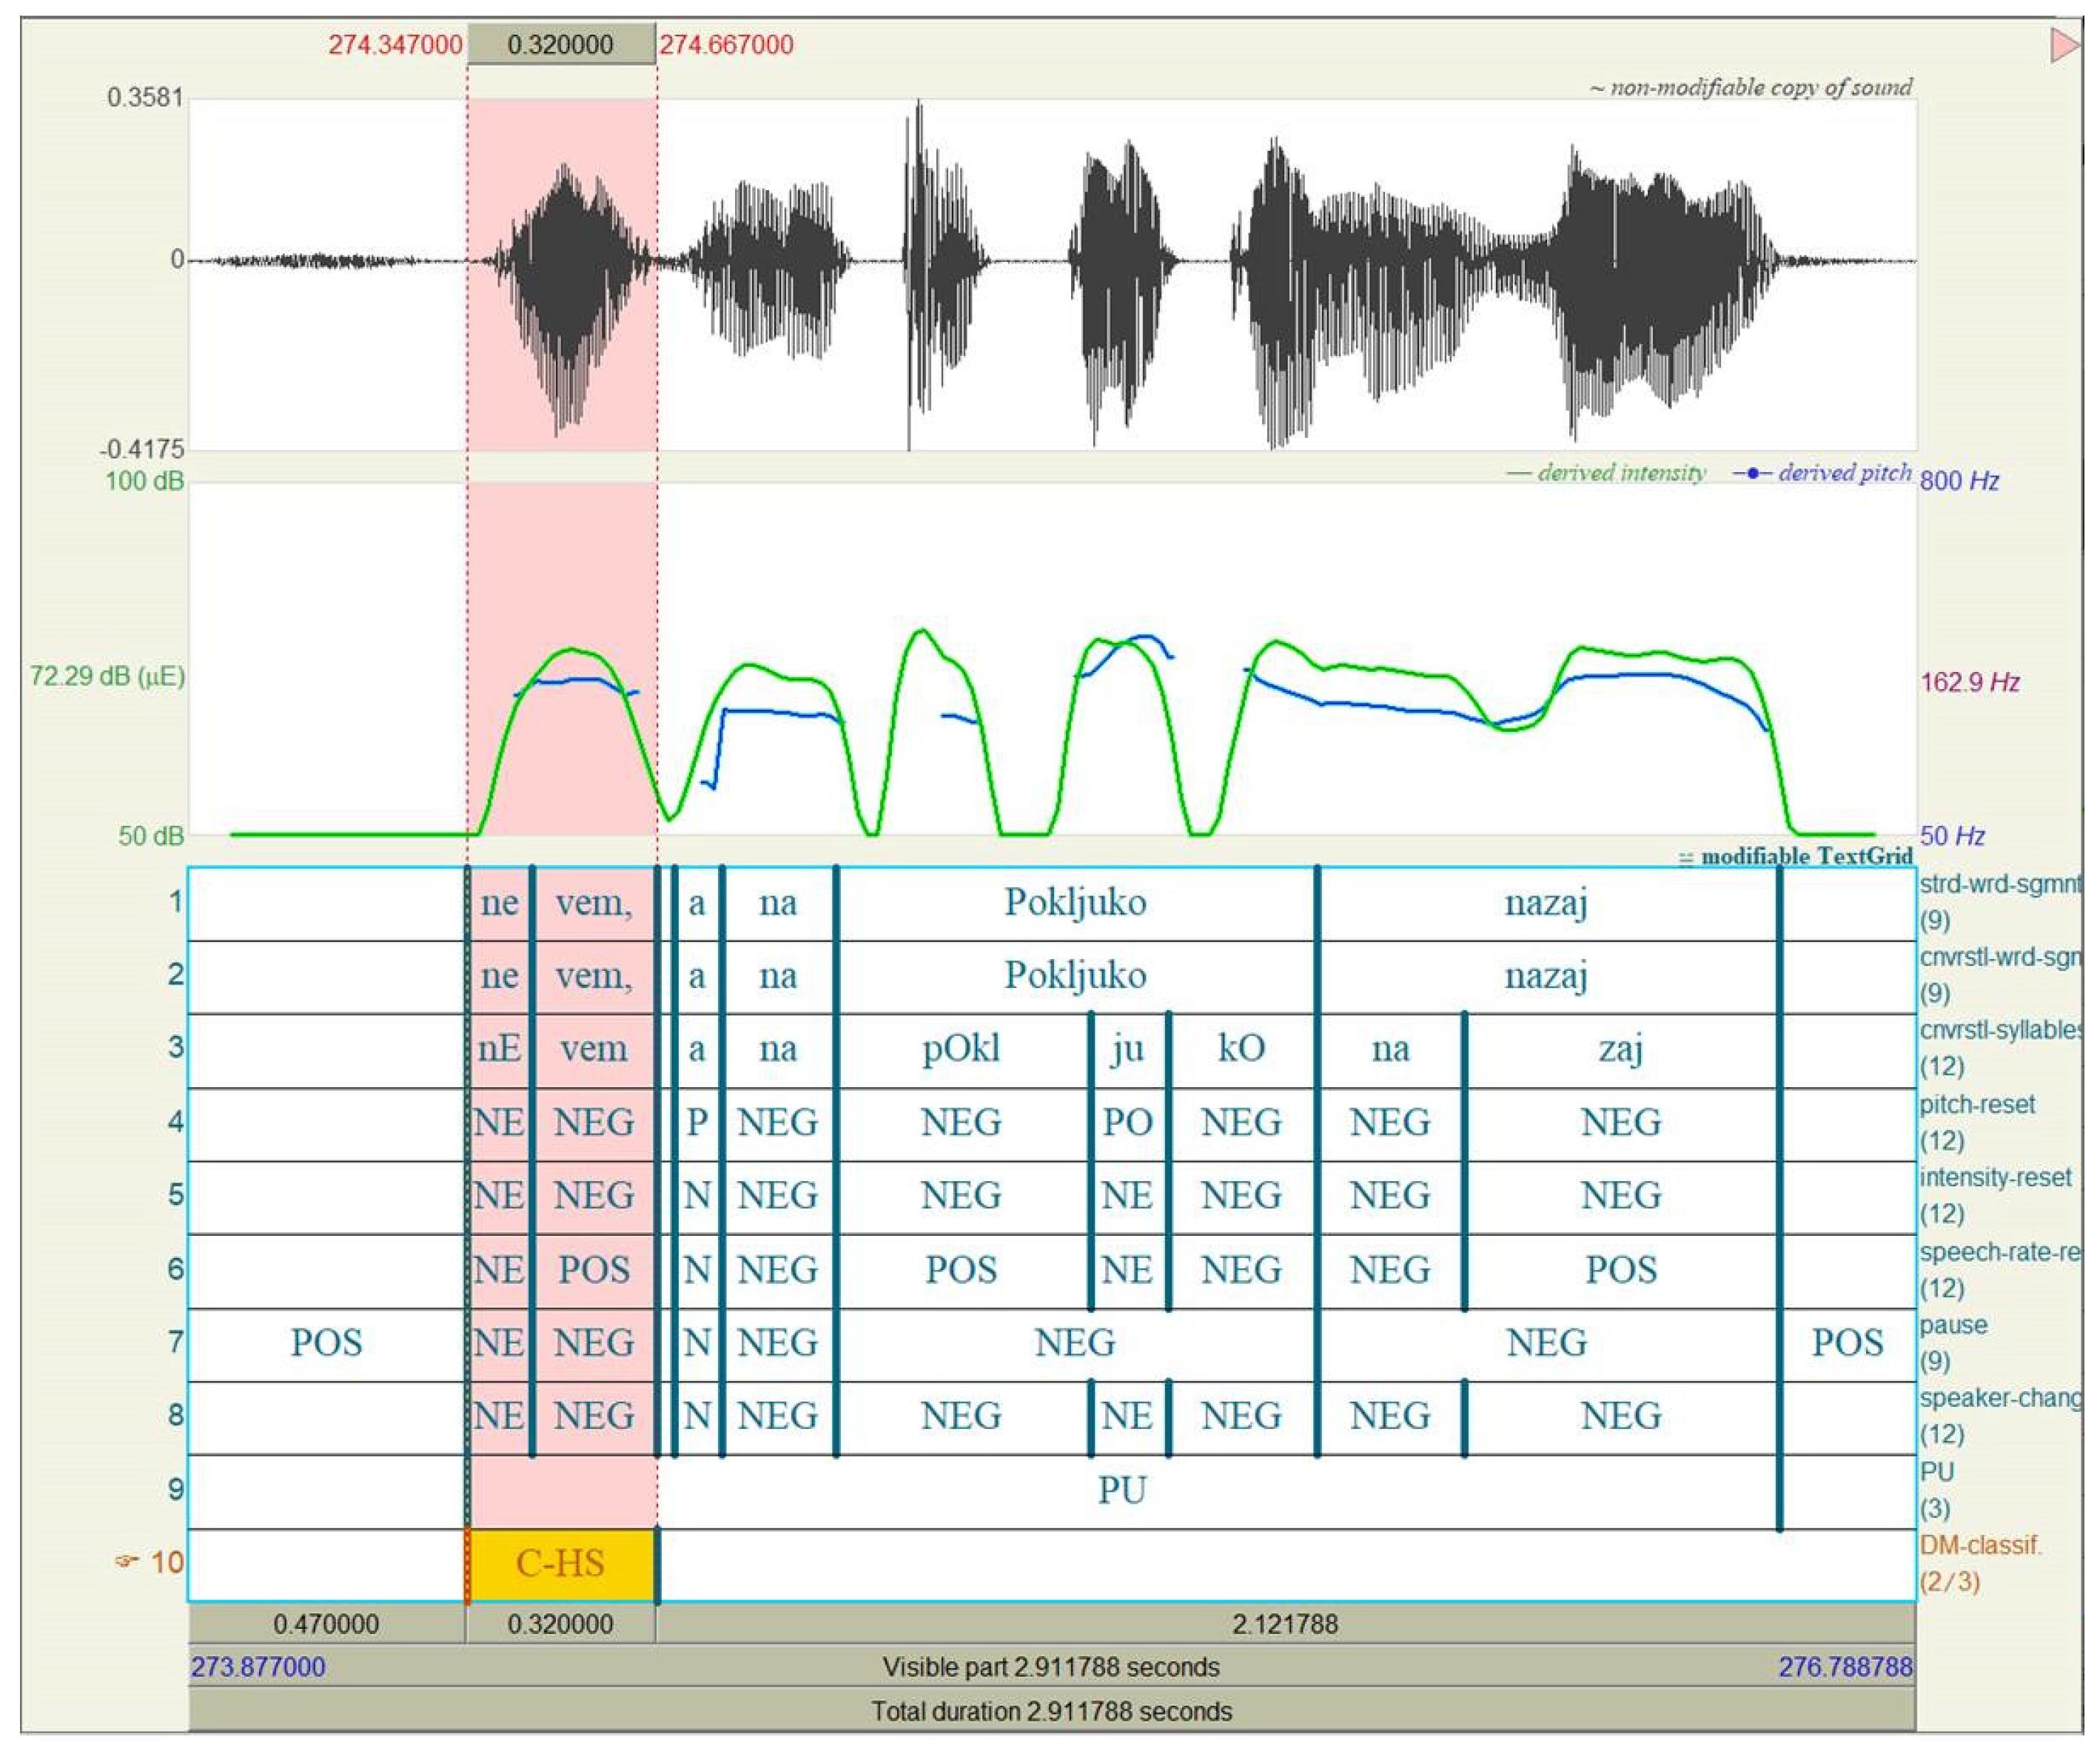Play the 0.470000 segment before the selection
The height and width of the screenshot is (1748, 2100).
[x=326, y=1624]
